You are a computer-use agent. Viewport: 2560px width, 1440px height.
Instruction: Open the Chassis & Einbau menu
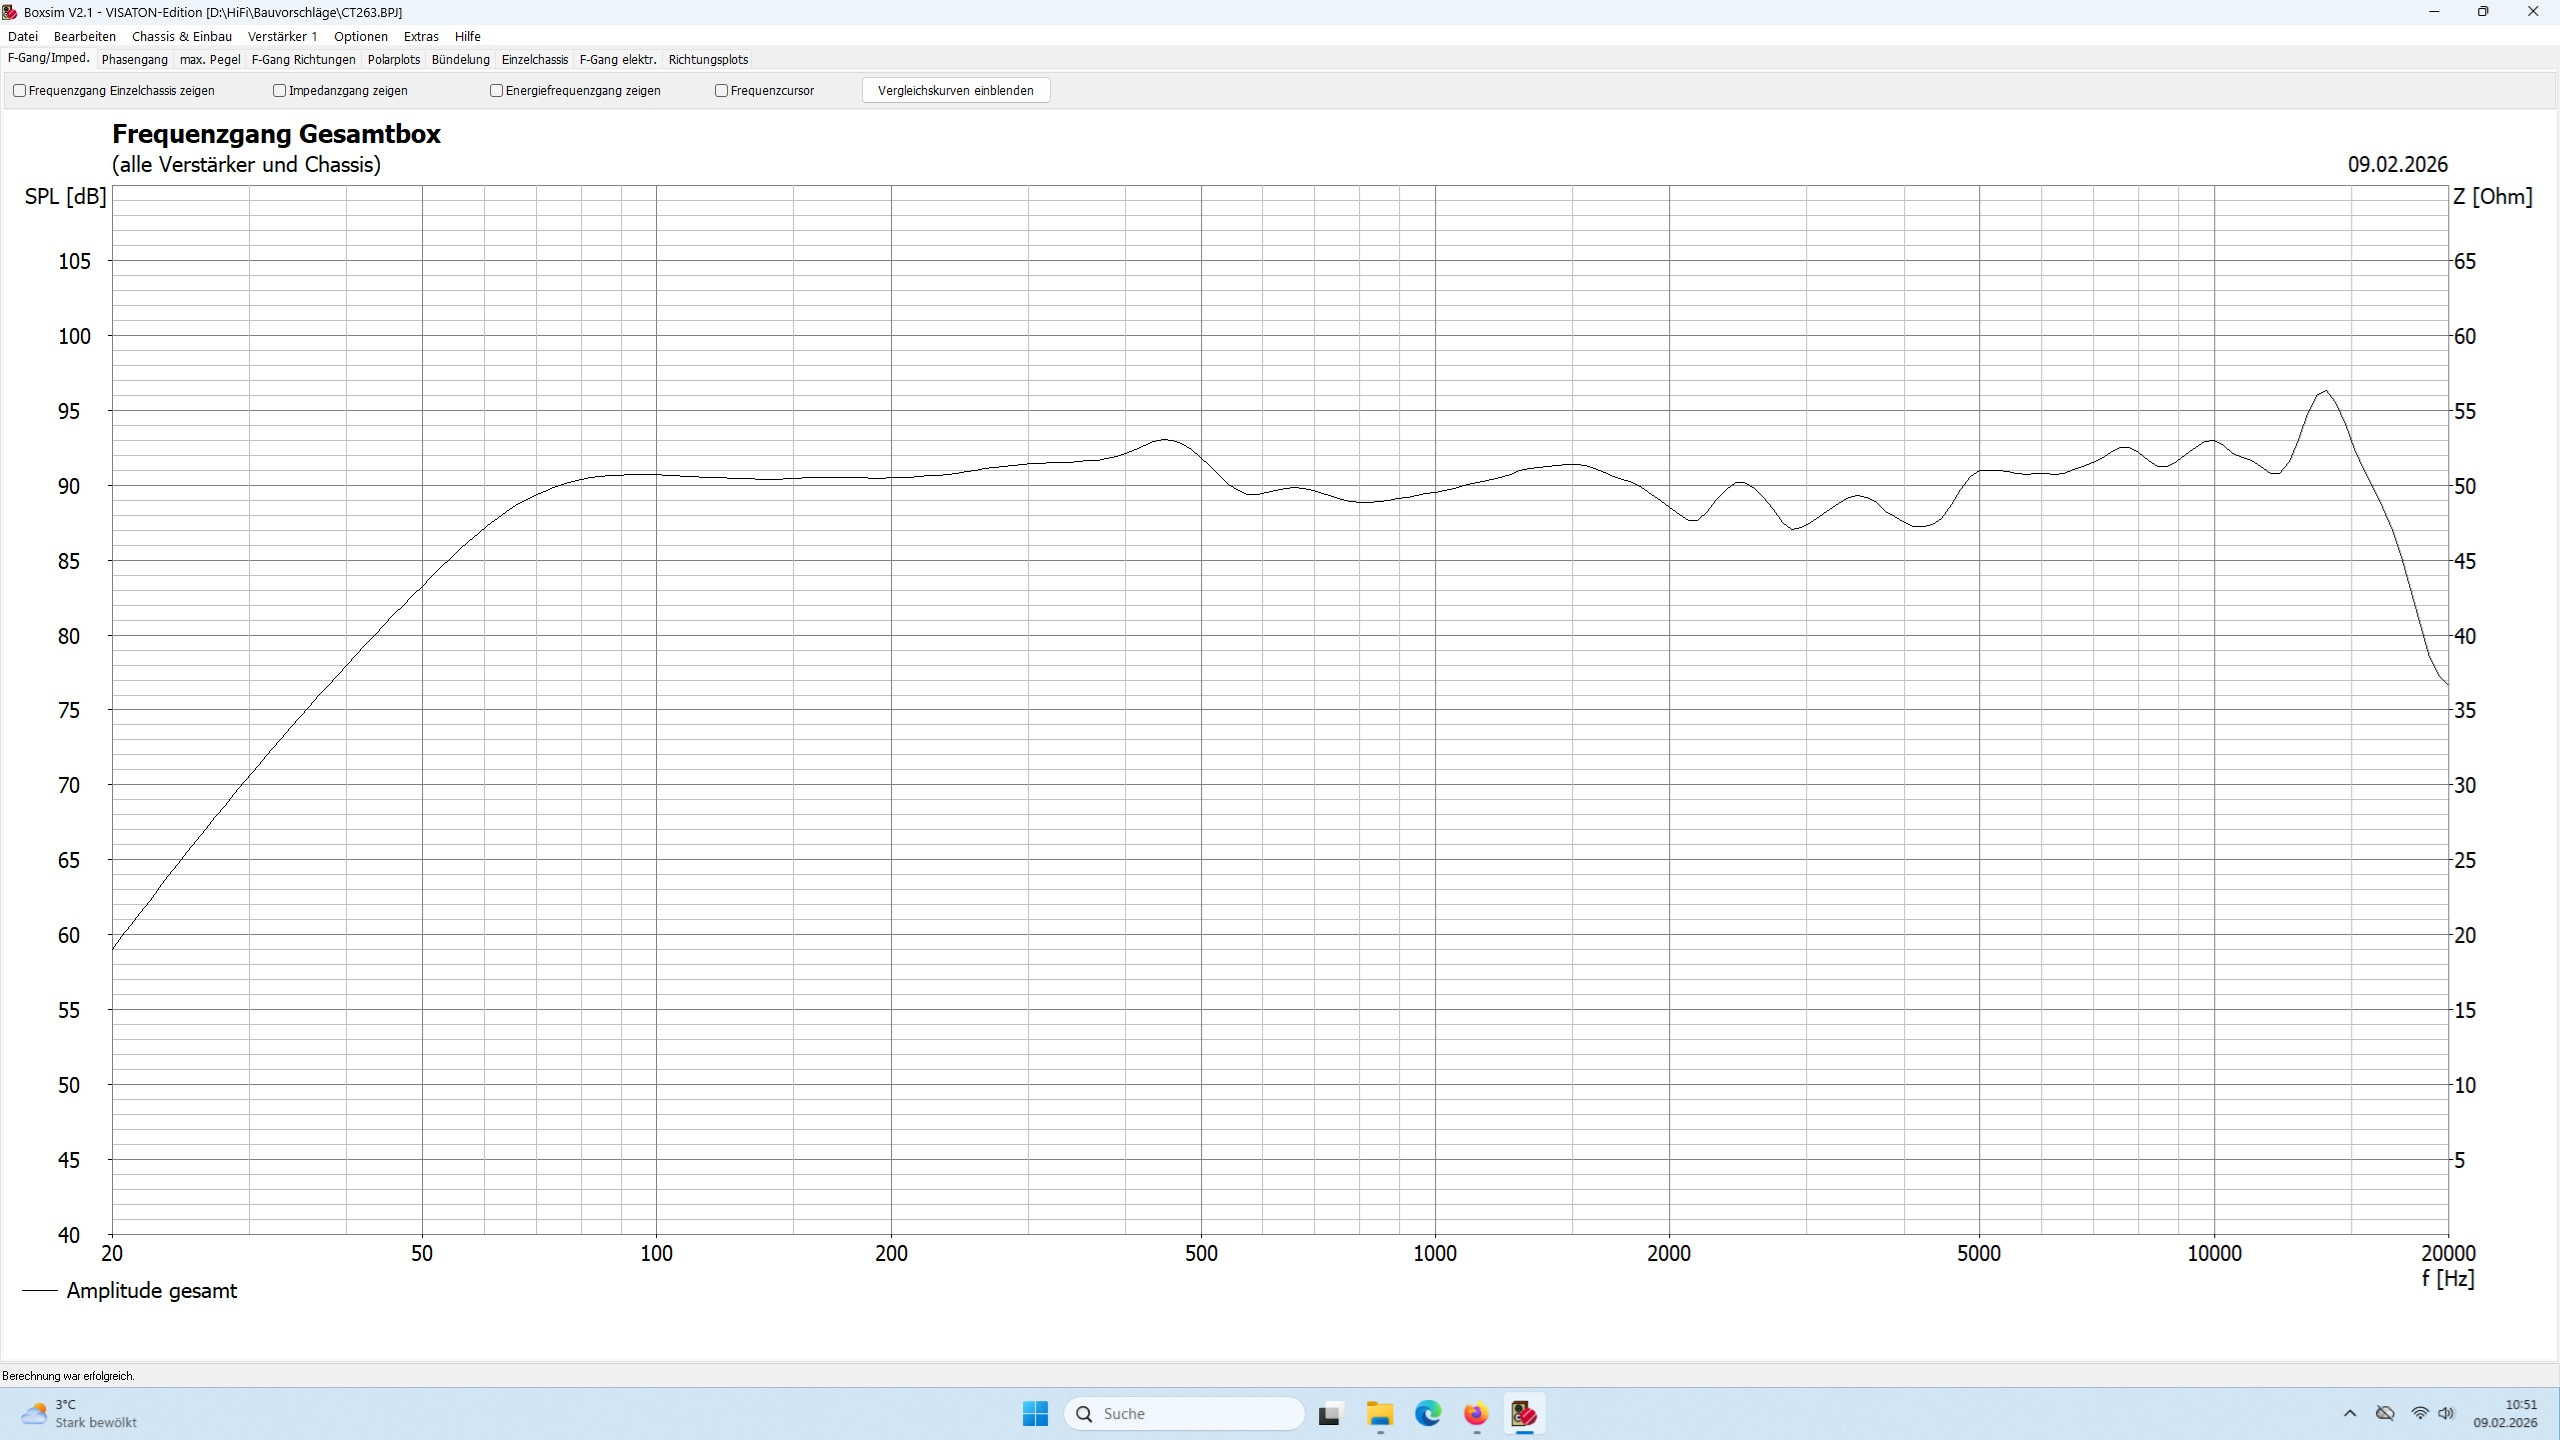181,37
